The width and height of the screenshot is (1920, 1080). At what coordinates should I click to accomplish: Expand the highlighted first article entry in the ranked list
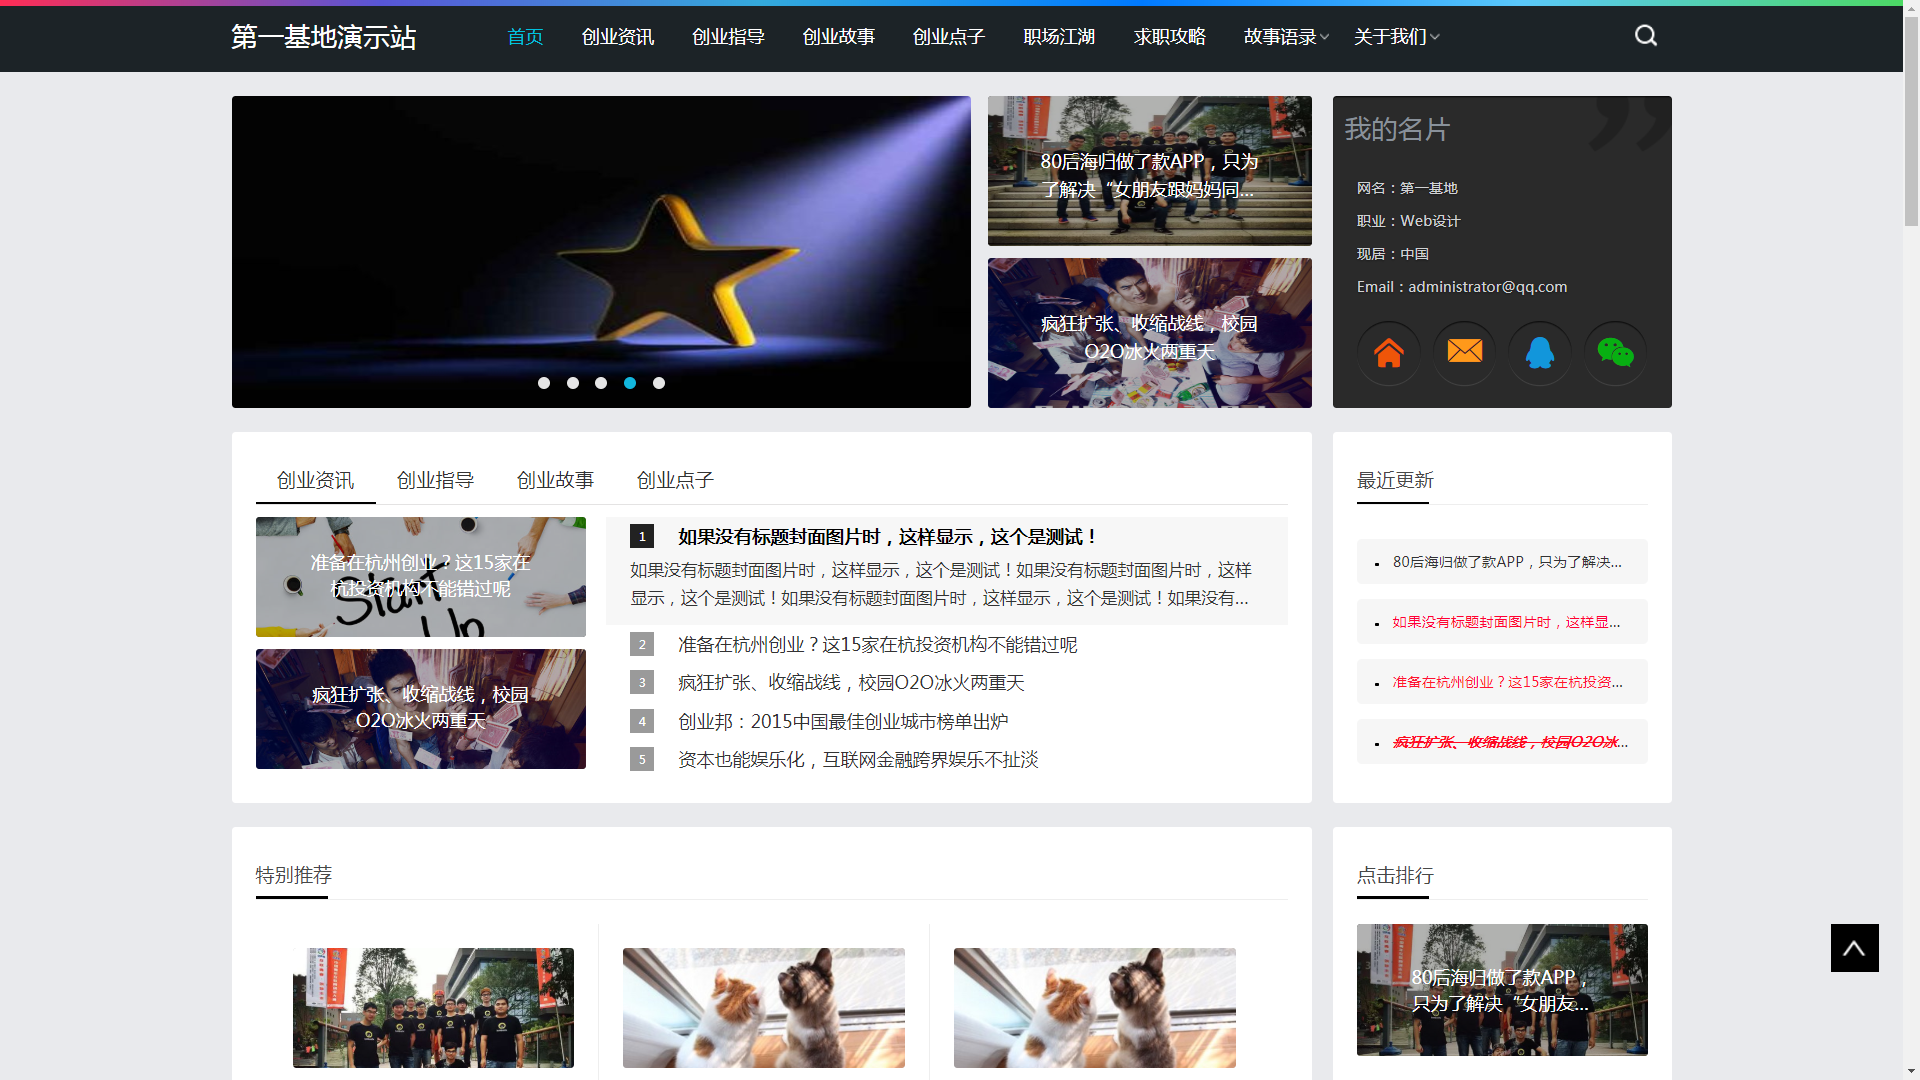coord(887,537)
